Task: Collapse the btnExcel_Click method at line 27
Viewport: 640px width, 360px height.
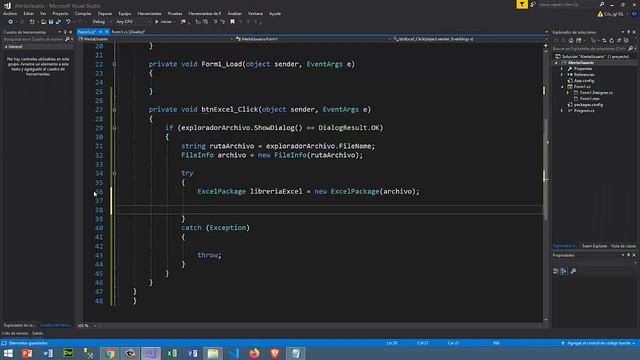Action: (x=114, y=110)
